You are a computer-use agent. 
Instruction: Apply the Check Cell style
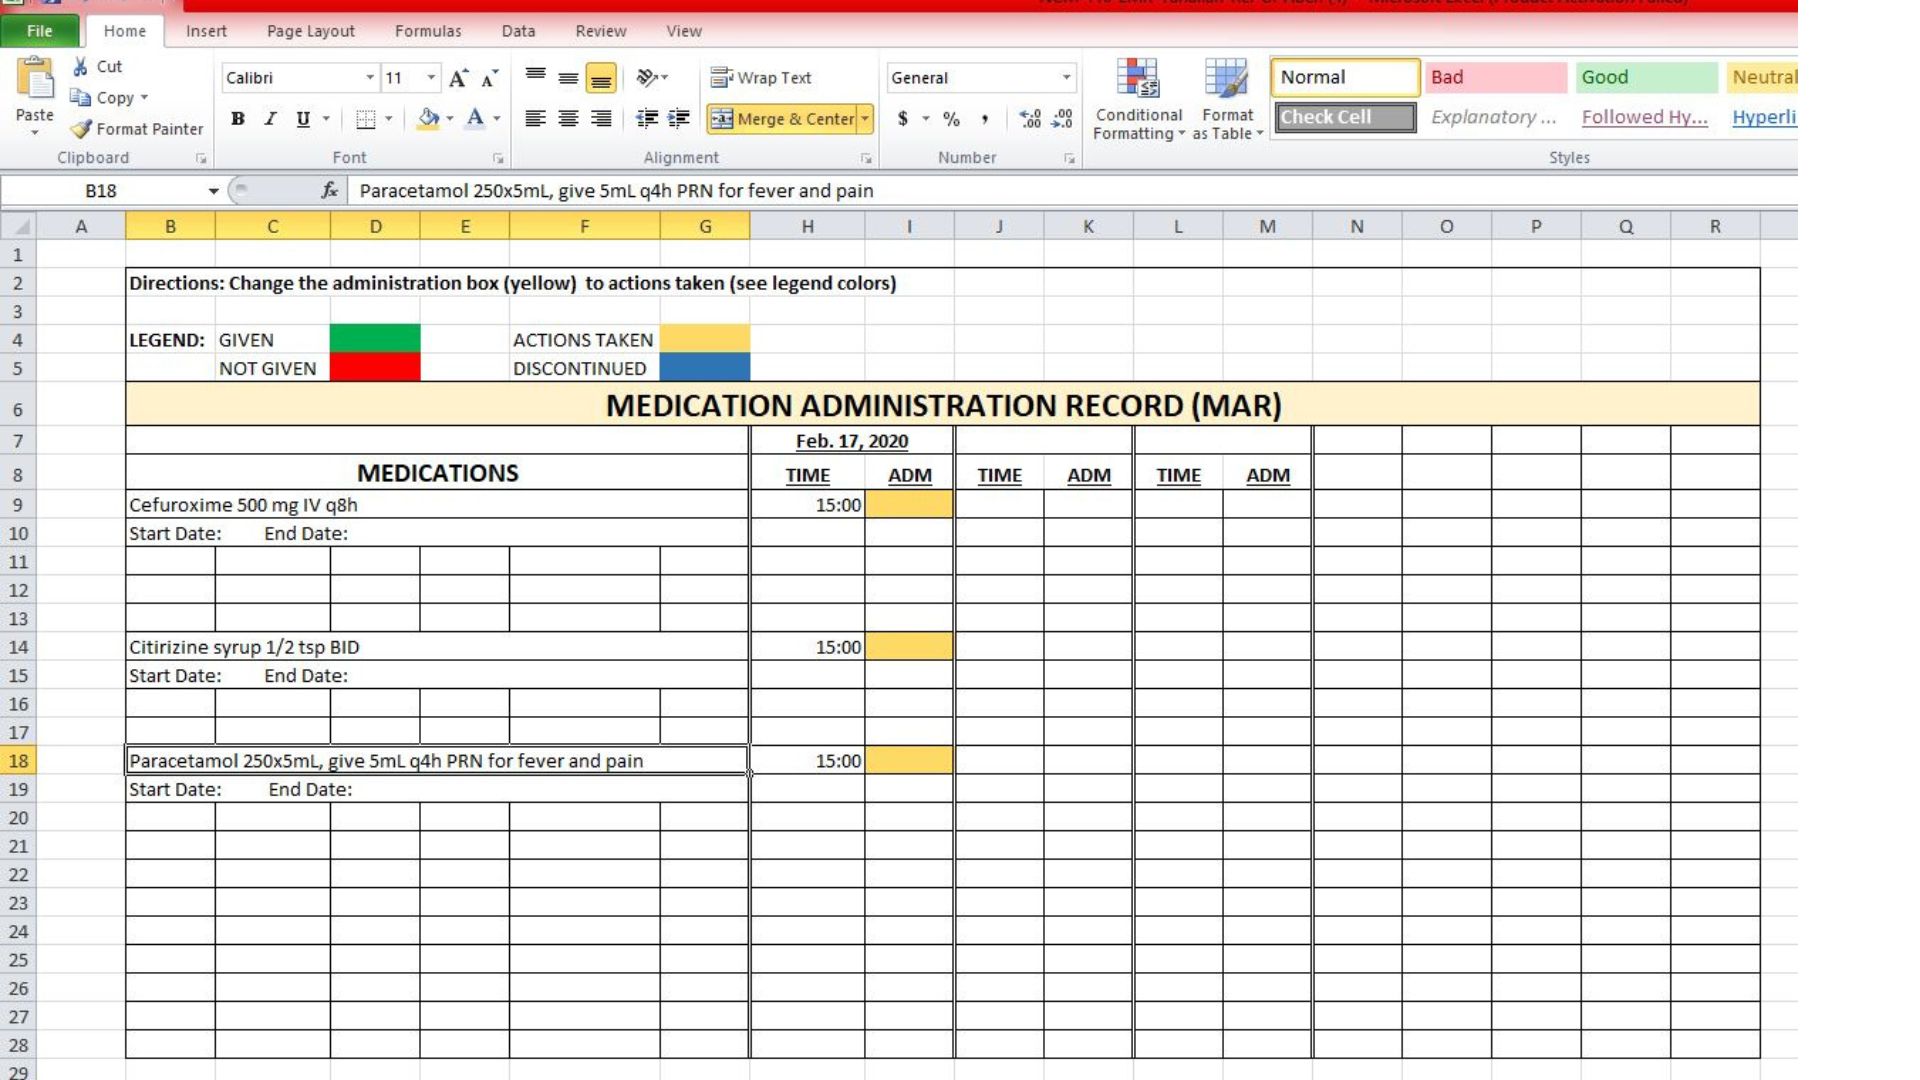coord(1344,117)
